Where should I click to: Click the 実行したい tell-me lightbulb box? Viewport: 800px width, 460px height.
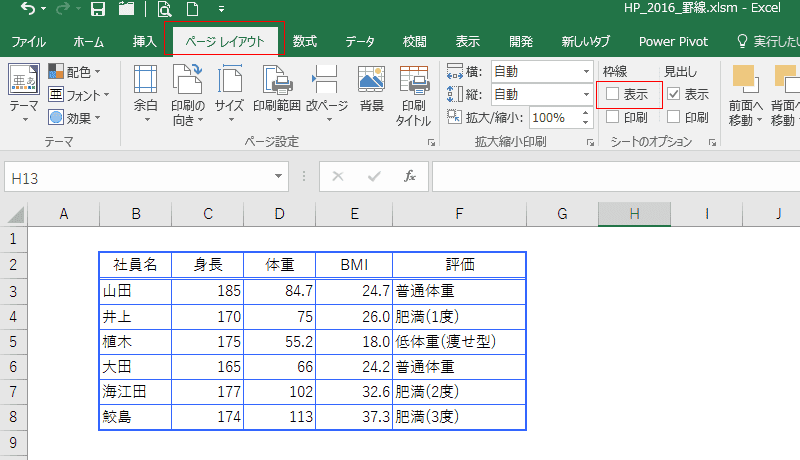(768, 42)
